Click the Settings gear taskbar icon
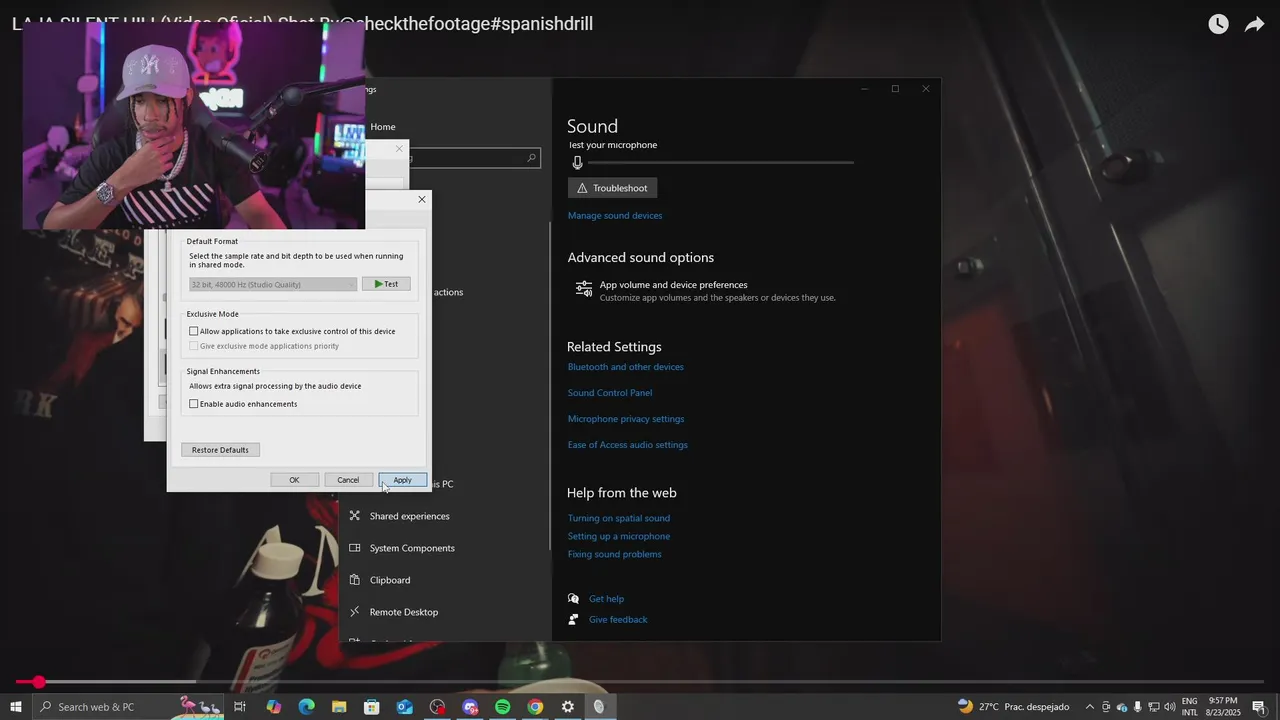This screenshot has height=720, width=1280. (x=568, y=707)
